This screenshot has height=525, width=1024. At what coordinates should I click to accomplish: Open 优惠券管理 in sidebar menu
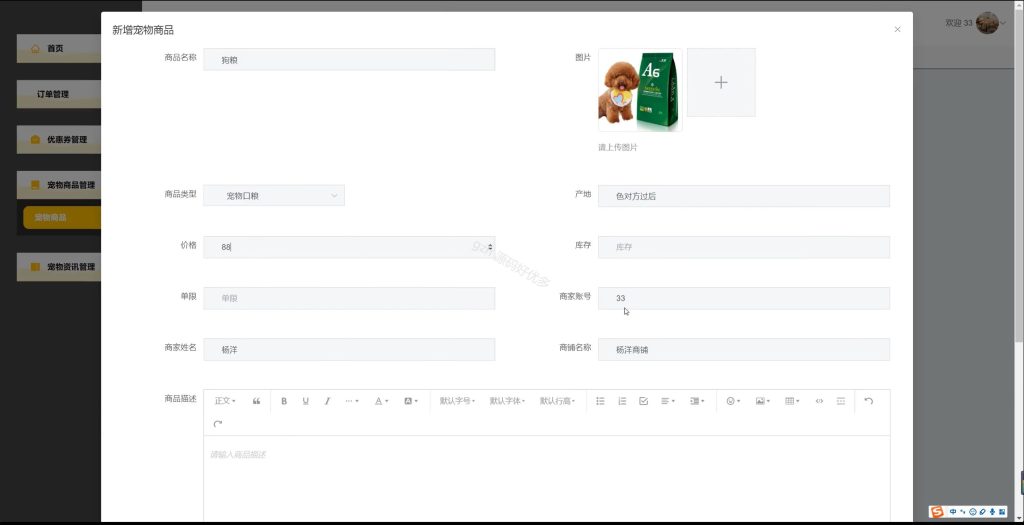click(59, 140)
